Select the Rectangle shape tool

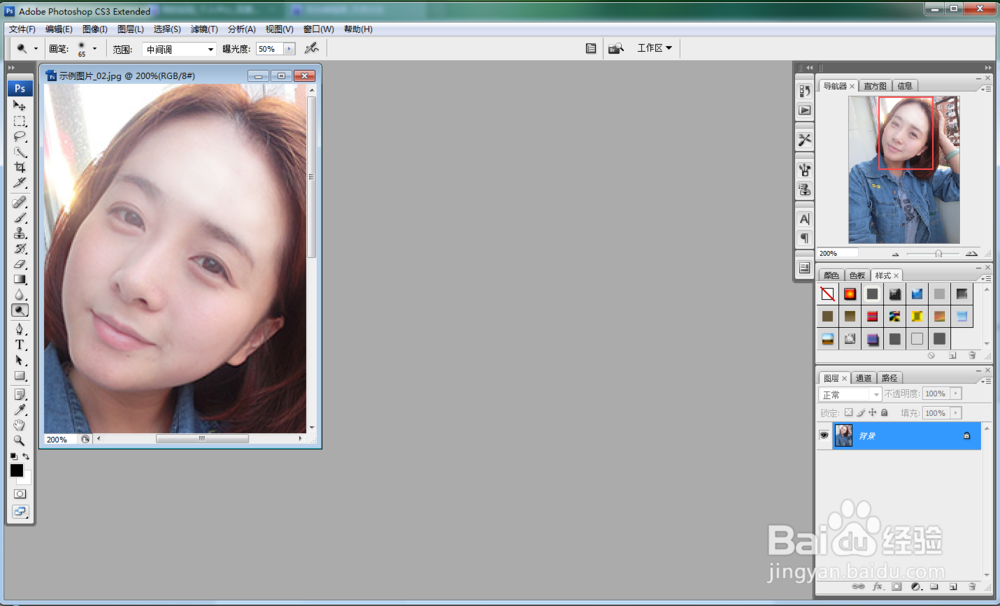[x=20, y=376]
